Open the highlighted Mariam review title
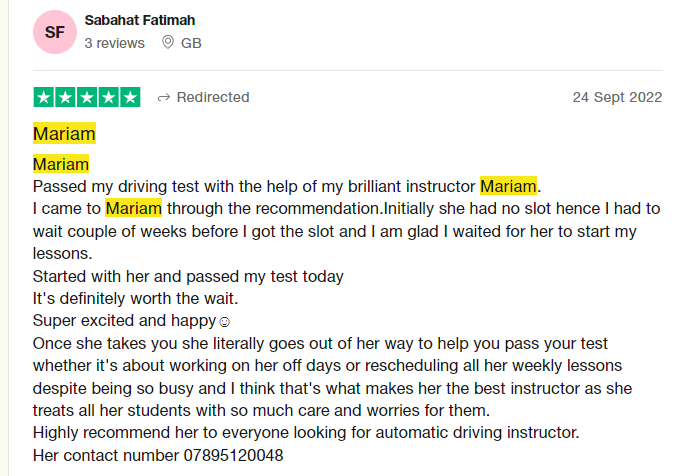Image resolution: width=675 pixels, height=476 pixels. [64, 133]
